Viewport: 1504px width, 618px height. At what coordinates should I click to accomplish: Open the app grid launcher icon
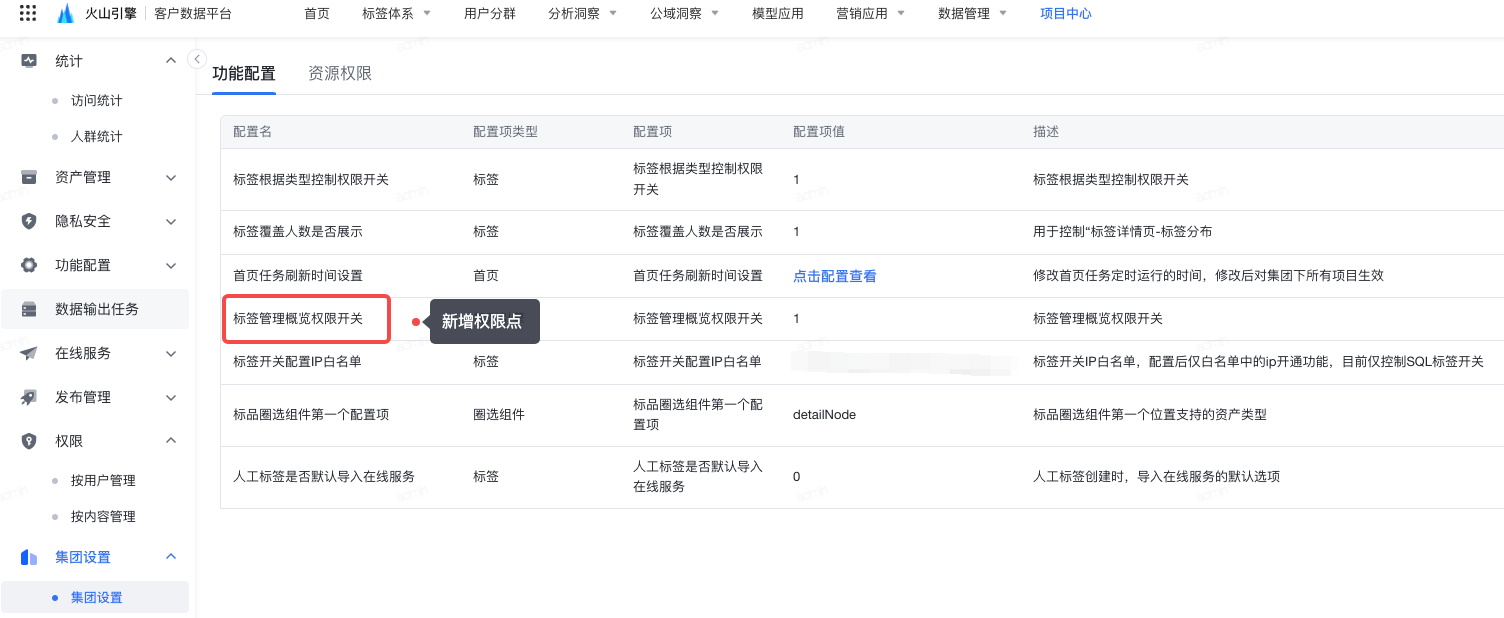[x=28, y=14]
